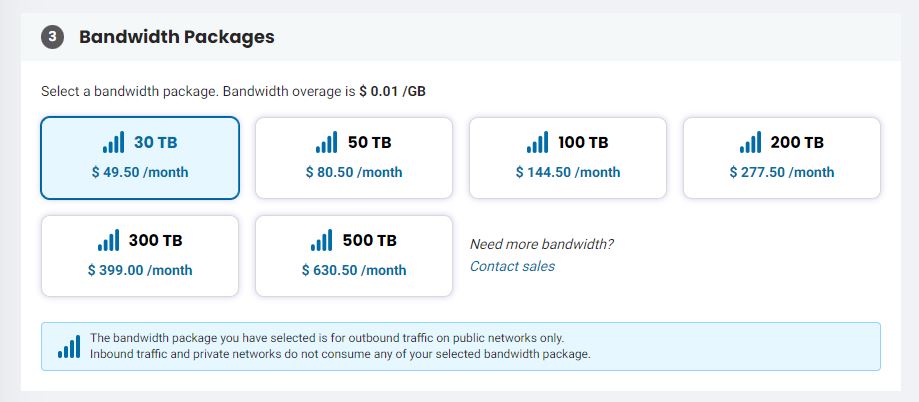Click signal bars icon on 100 TB card

pos(538,143)
